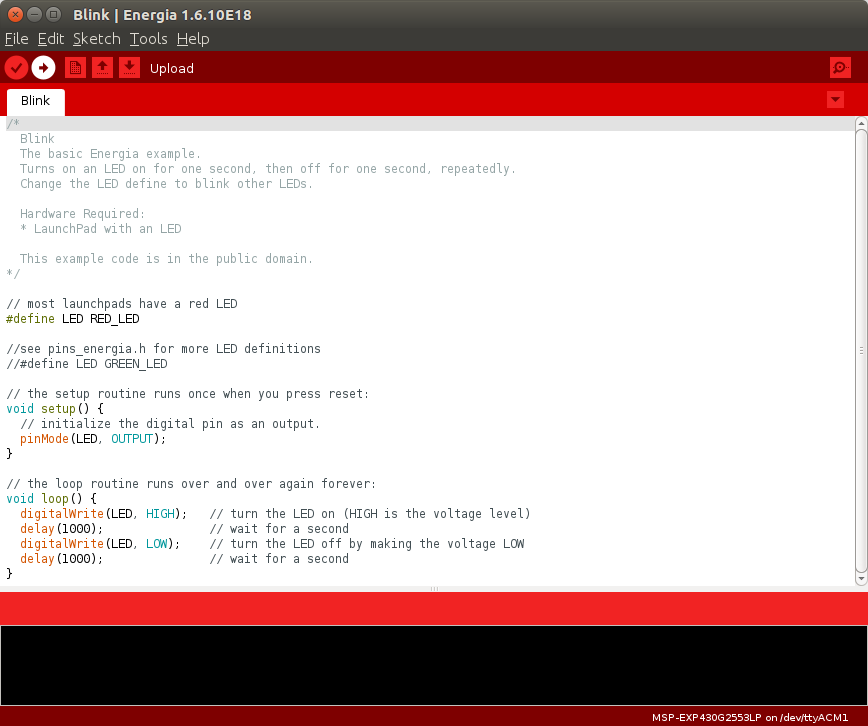This screenshot has width=868, height=726.
Task: Open the Tools menu
Action: coord(149,39)
